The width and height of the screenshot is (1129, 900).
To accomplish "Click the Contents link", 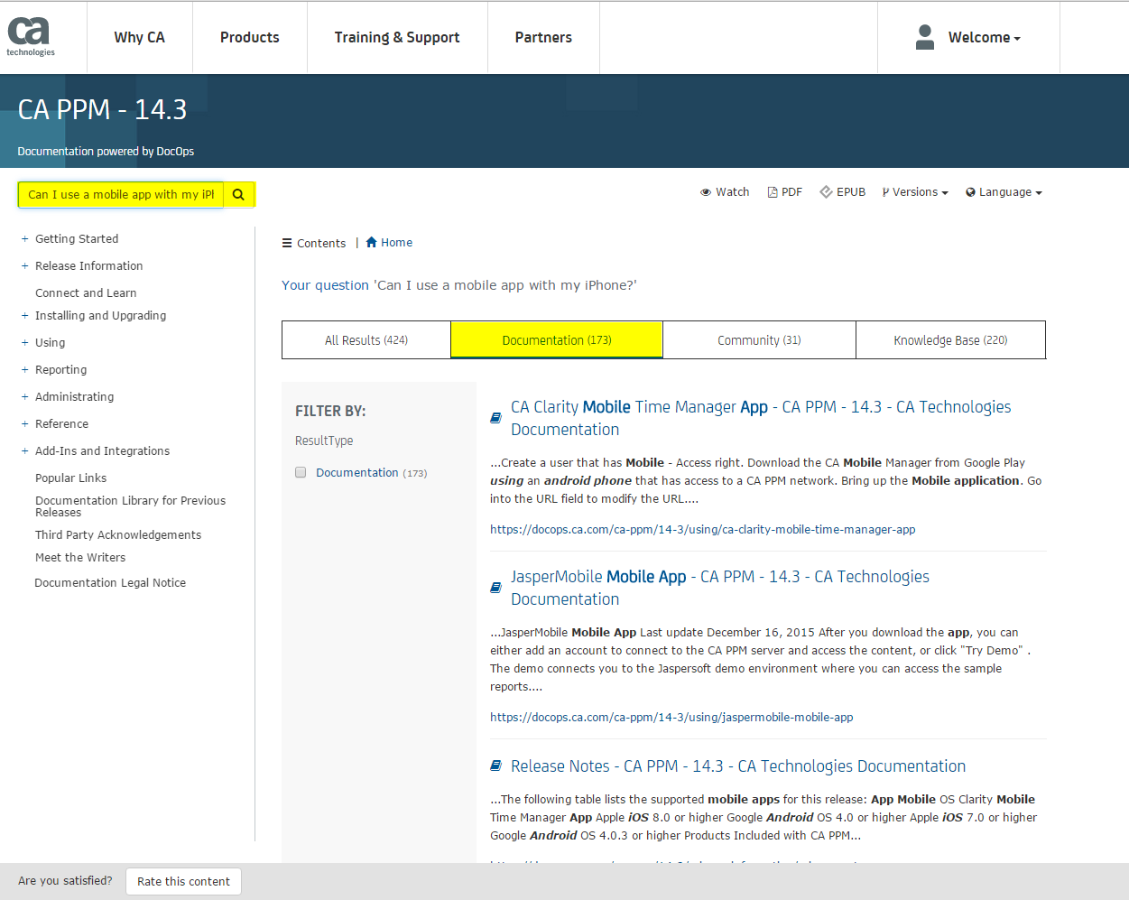I will point(321,243).
